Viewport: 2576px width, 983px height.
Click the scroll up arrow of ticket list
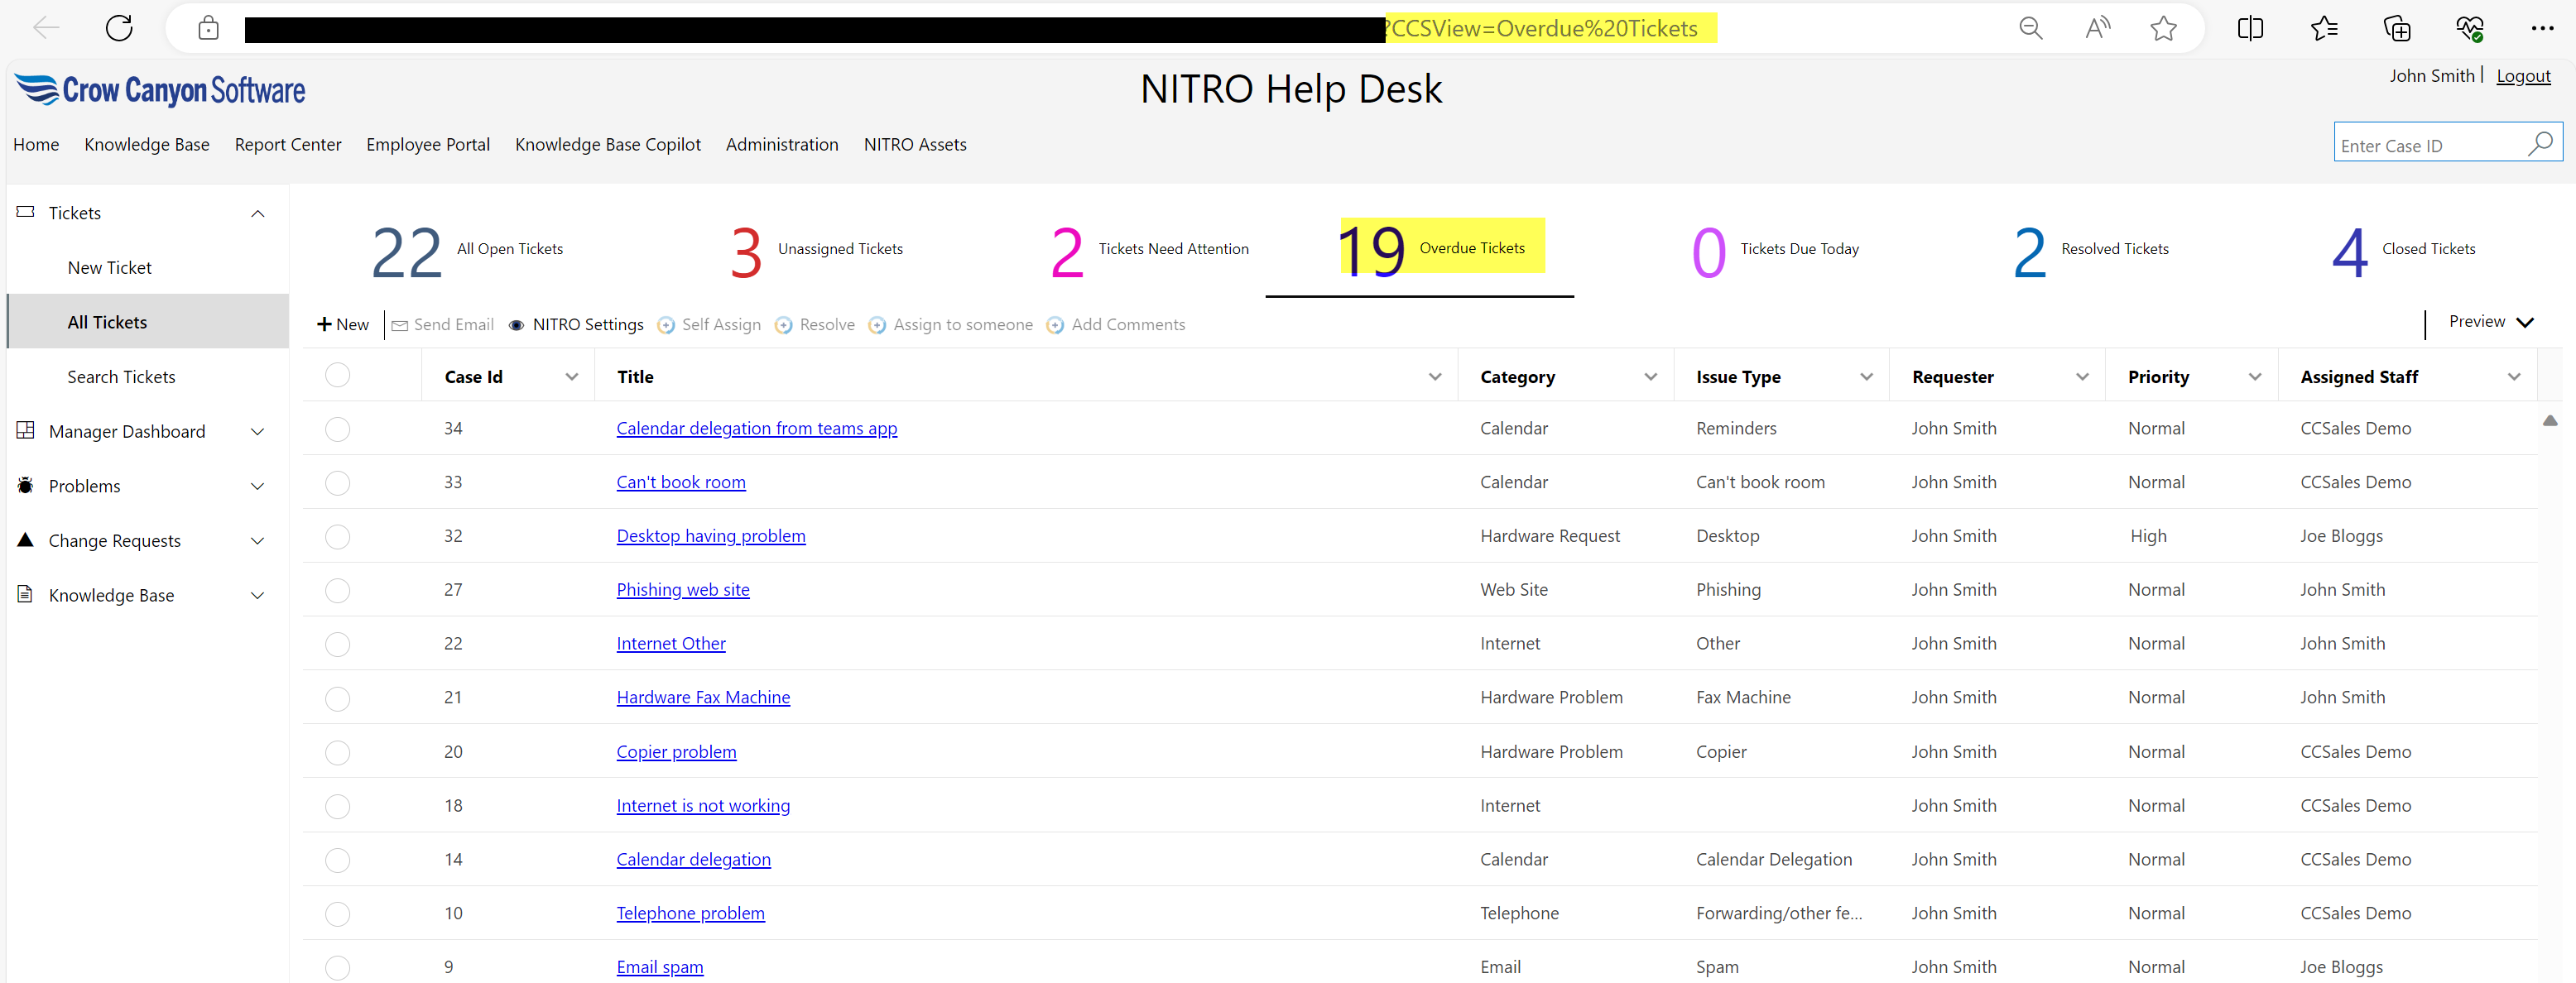click(x=2549, y=421)
